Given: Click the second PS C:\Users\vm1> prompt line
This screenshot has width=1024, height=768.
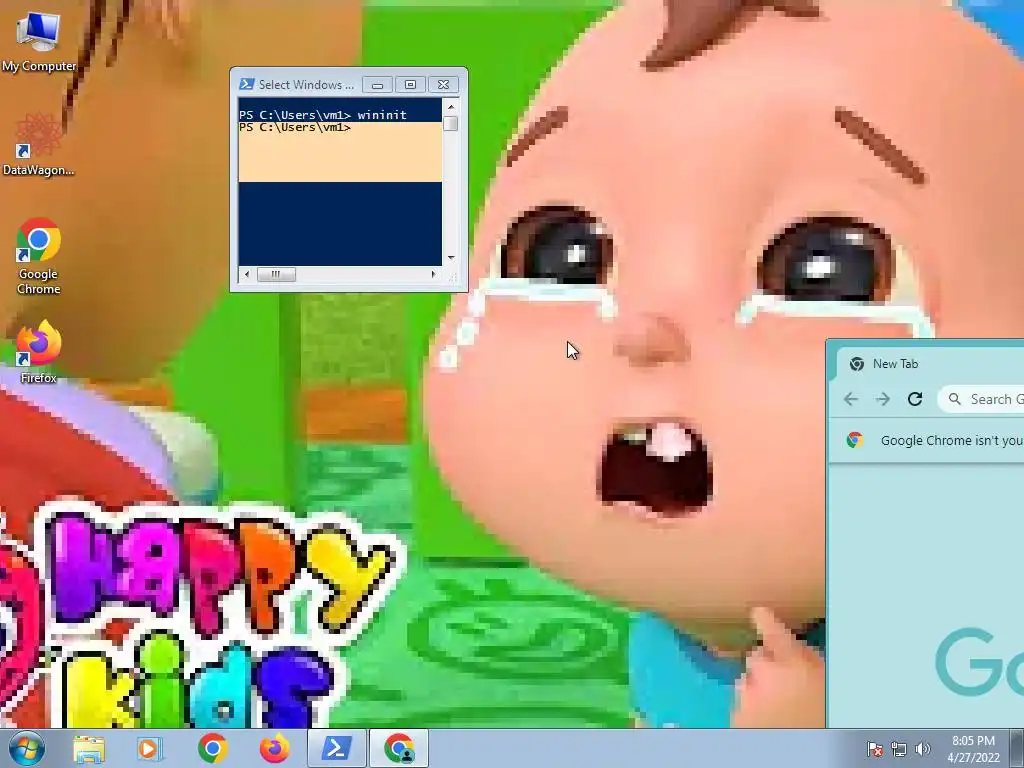Looking at the screenshot, I should tap(295, 127).
